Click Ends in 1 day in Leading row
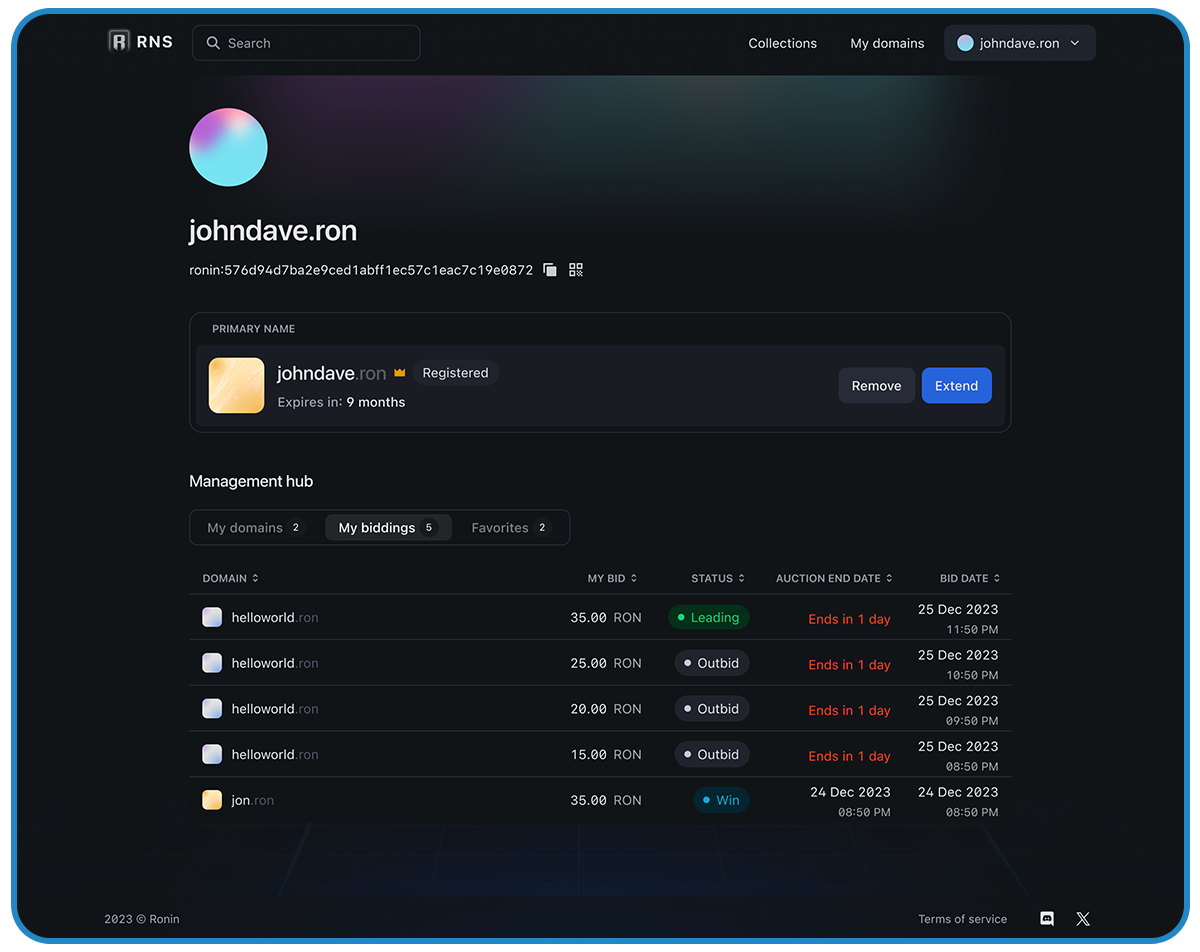This screenshot has height=952, width=1200. (x=849, y=619)
